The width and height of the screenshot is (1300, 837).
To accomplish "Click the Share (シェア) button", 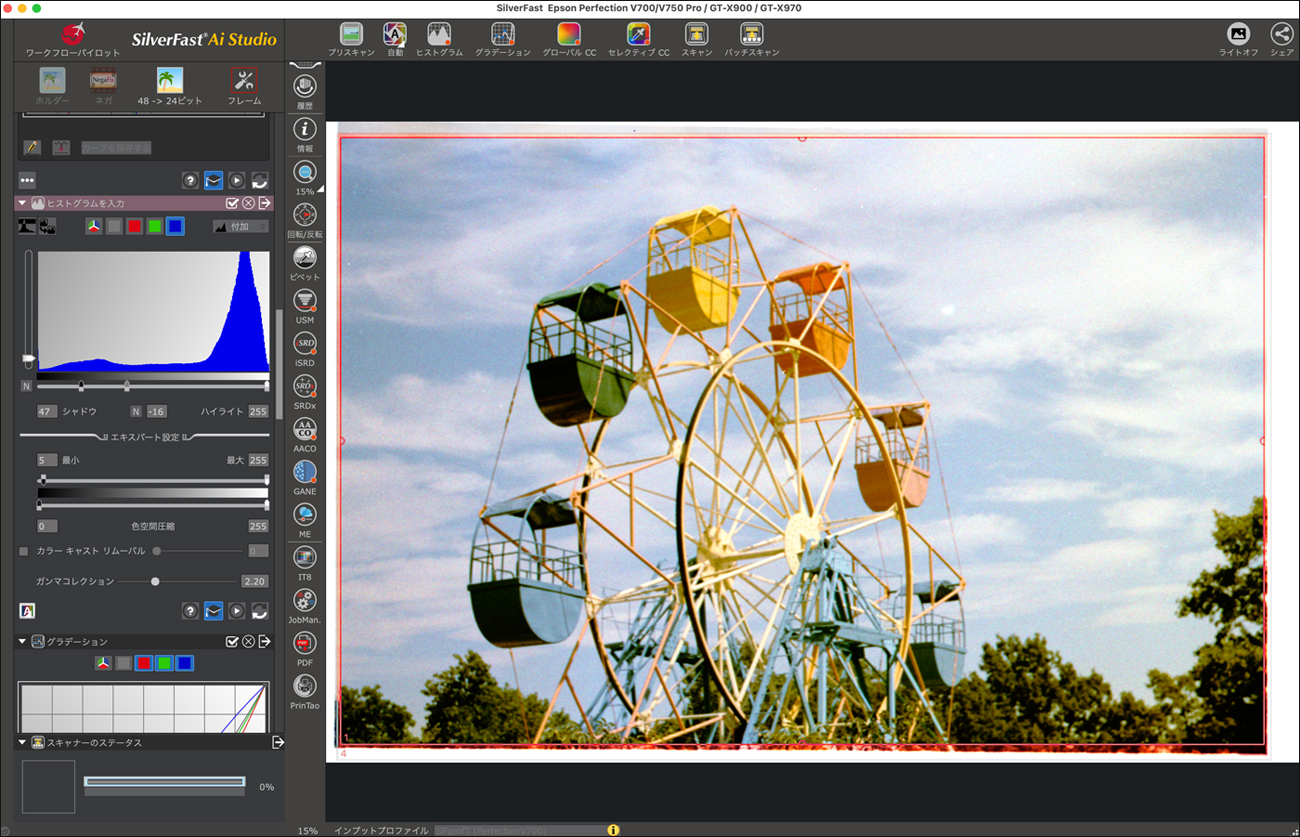I will point(1281,34).
